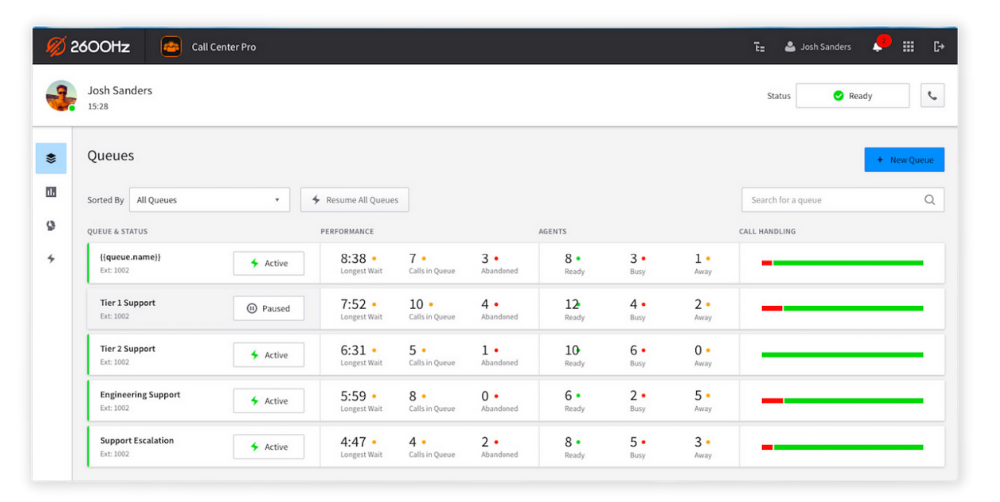Viewport: 1000px width, 502px height.
Task: Open the Tier 2 Support queue
Action: [x=516, y=355]
